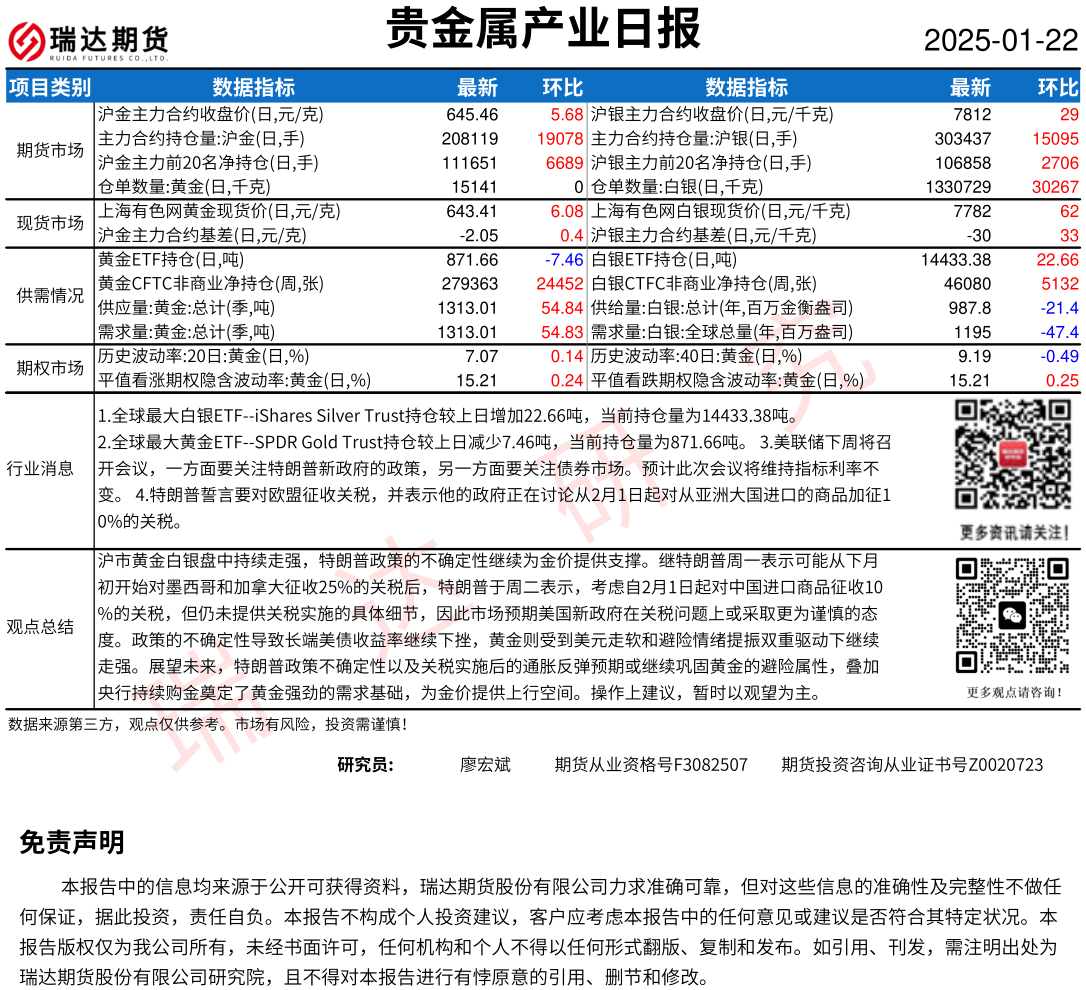
Task: Click 更多资讯请关注 caption text
Action: [1013, 531]
